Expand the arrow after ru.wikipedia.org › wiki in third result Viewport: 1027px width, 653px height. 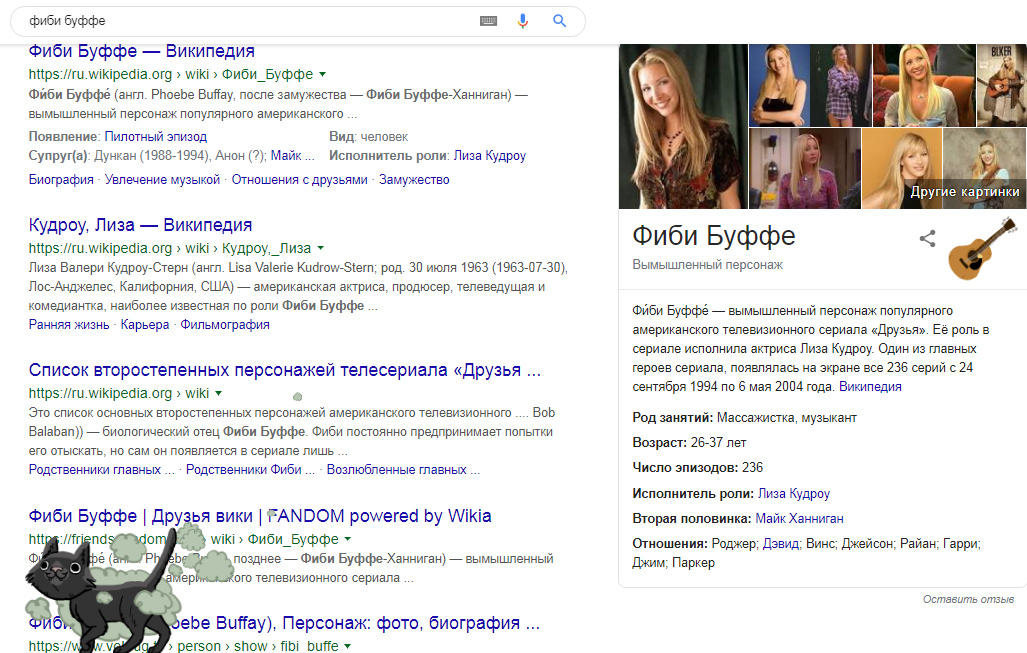pos(218,394)
